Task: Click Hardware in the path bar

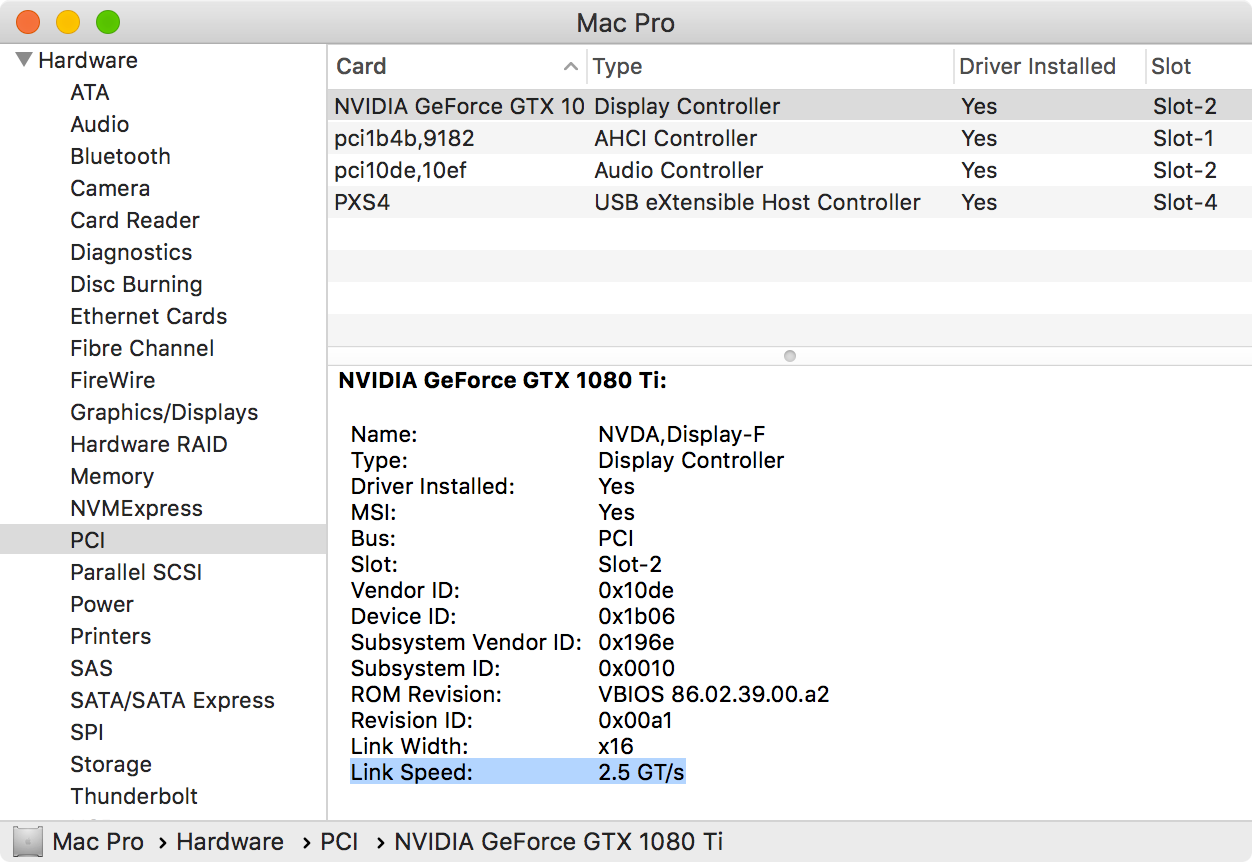Action: 230,842
